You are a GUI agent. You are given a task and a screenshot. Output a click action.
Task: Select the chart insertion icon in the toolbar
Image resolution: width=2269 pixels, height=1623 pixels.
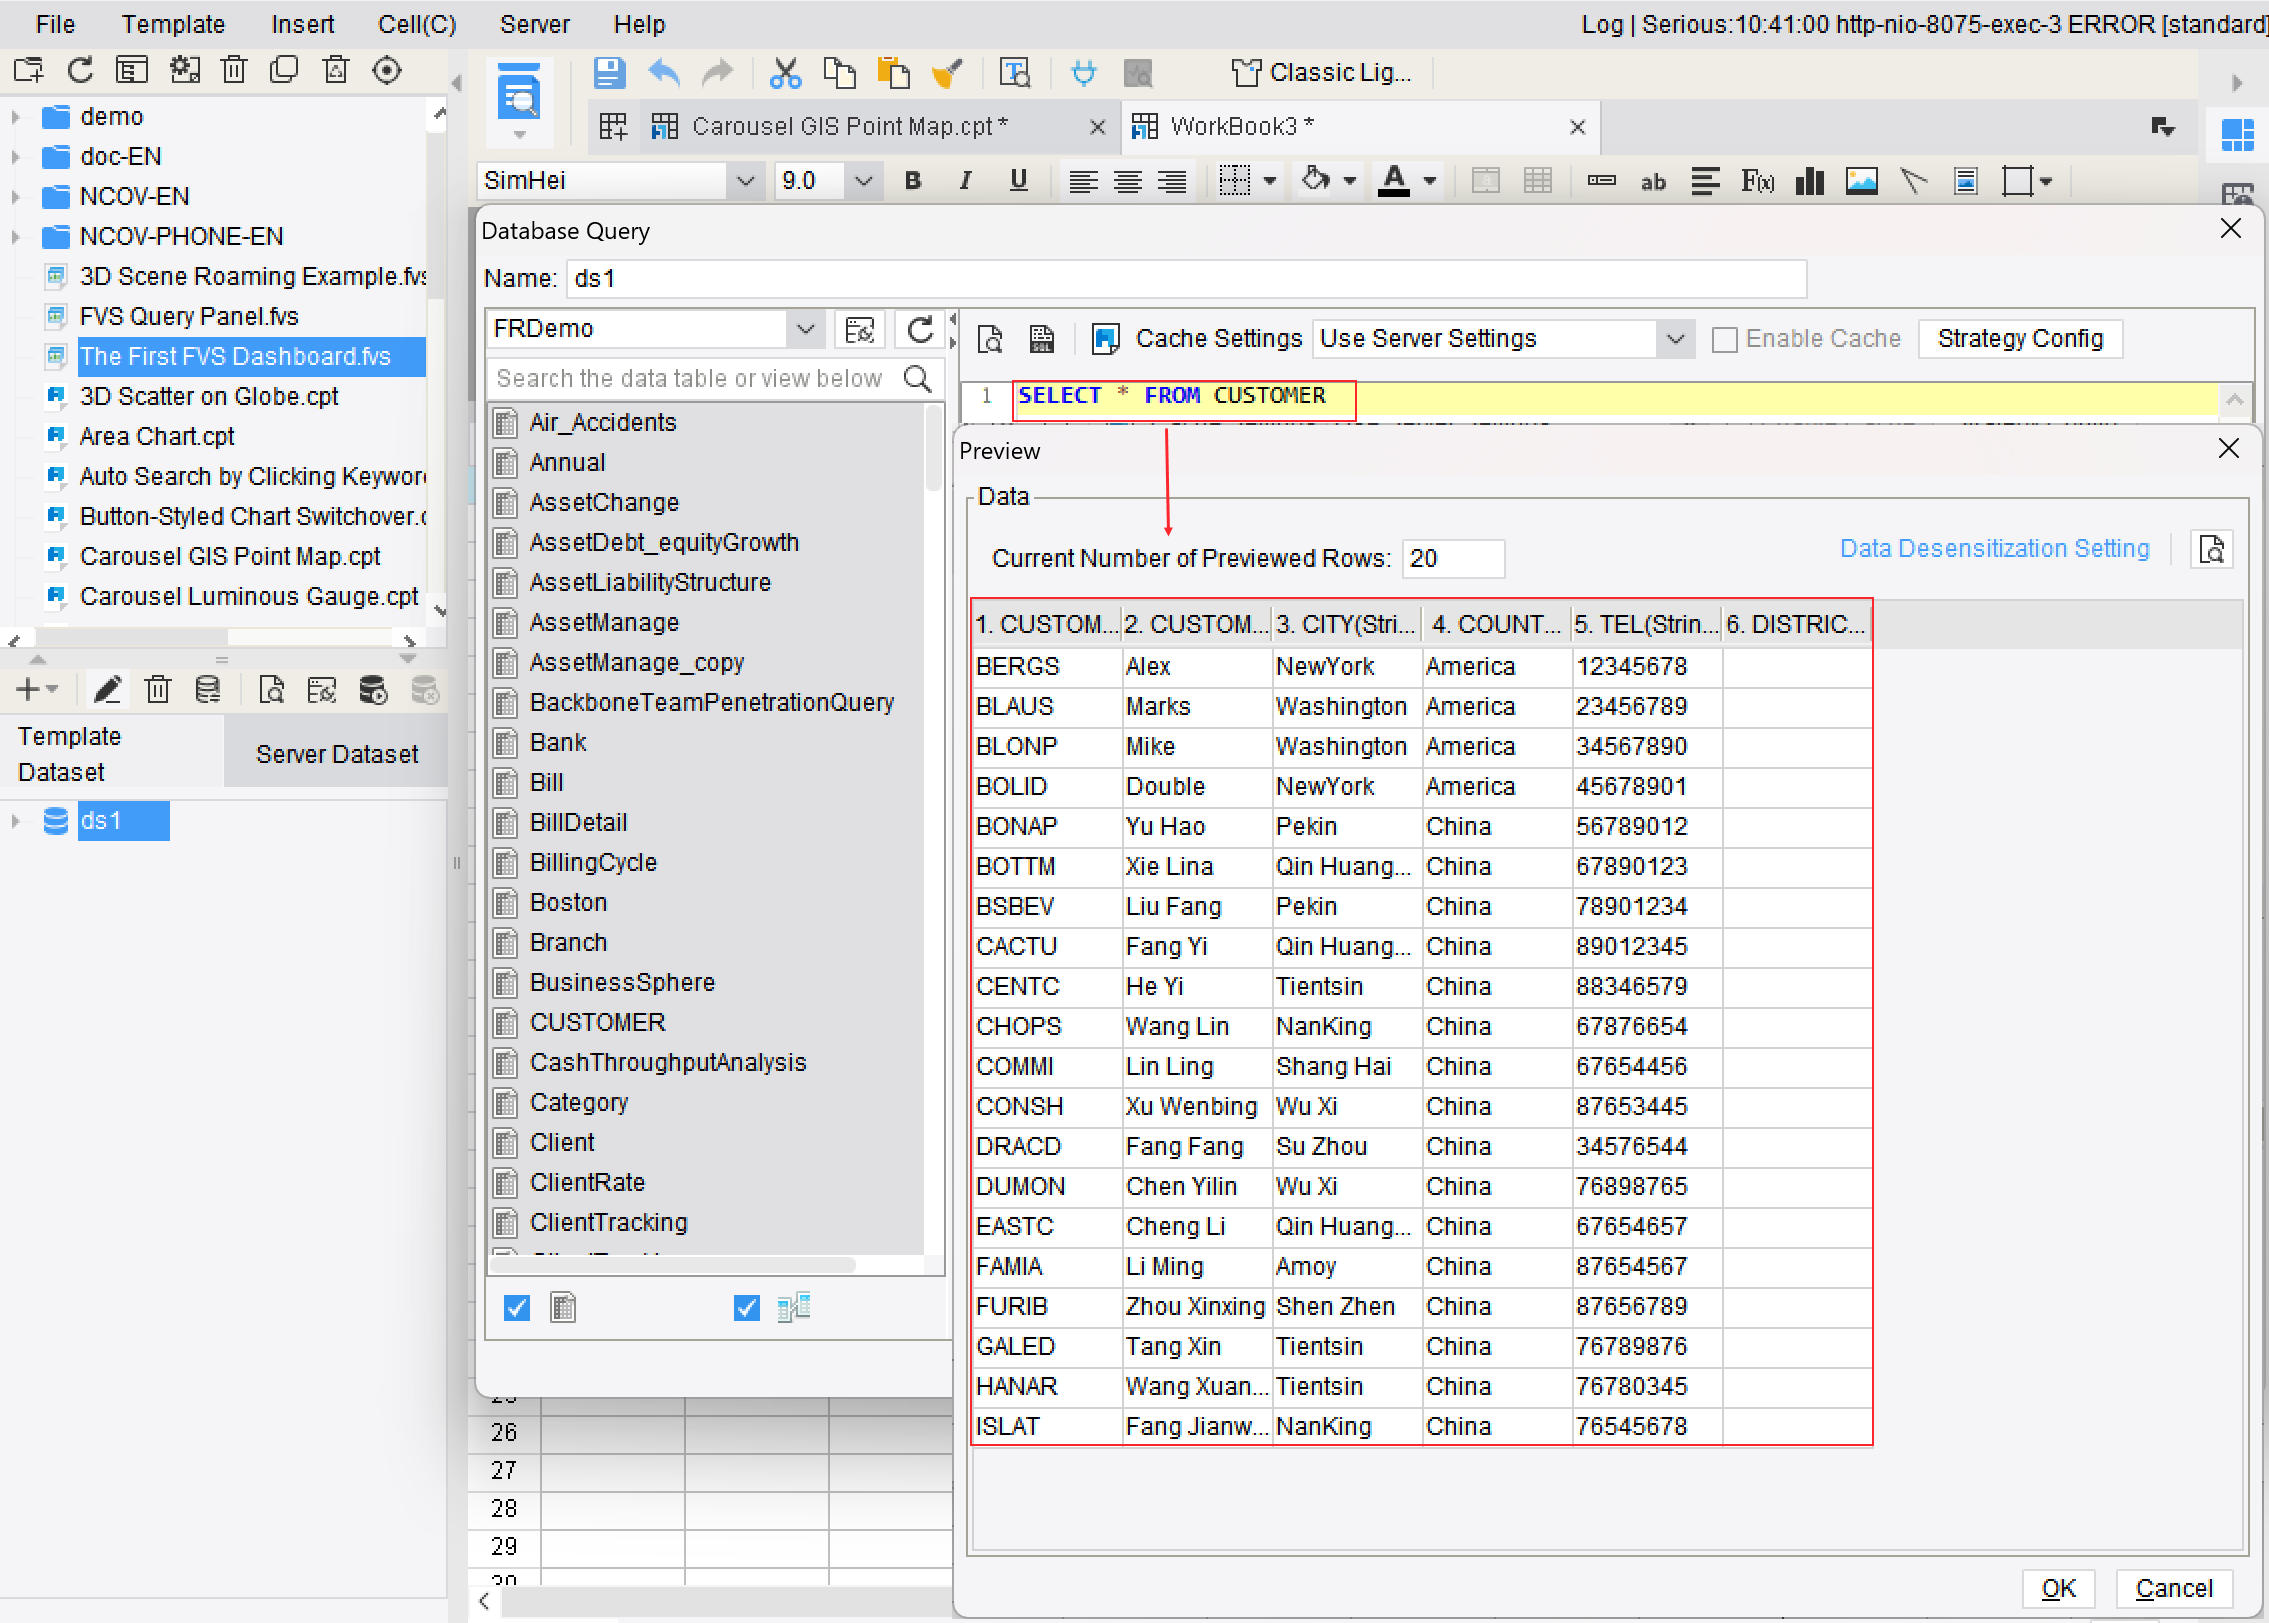click(1810, 181)
